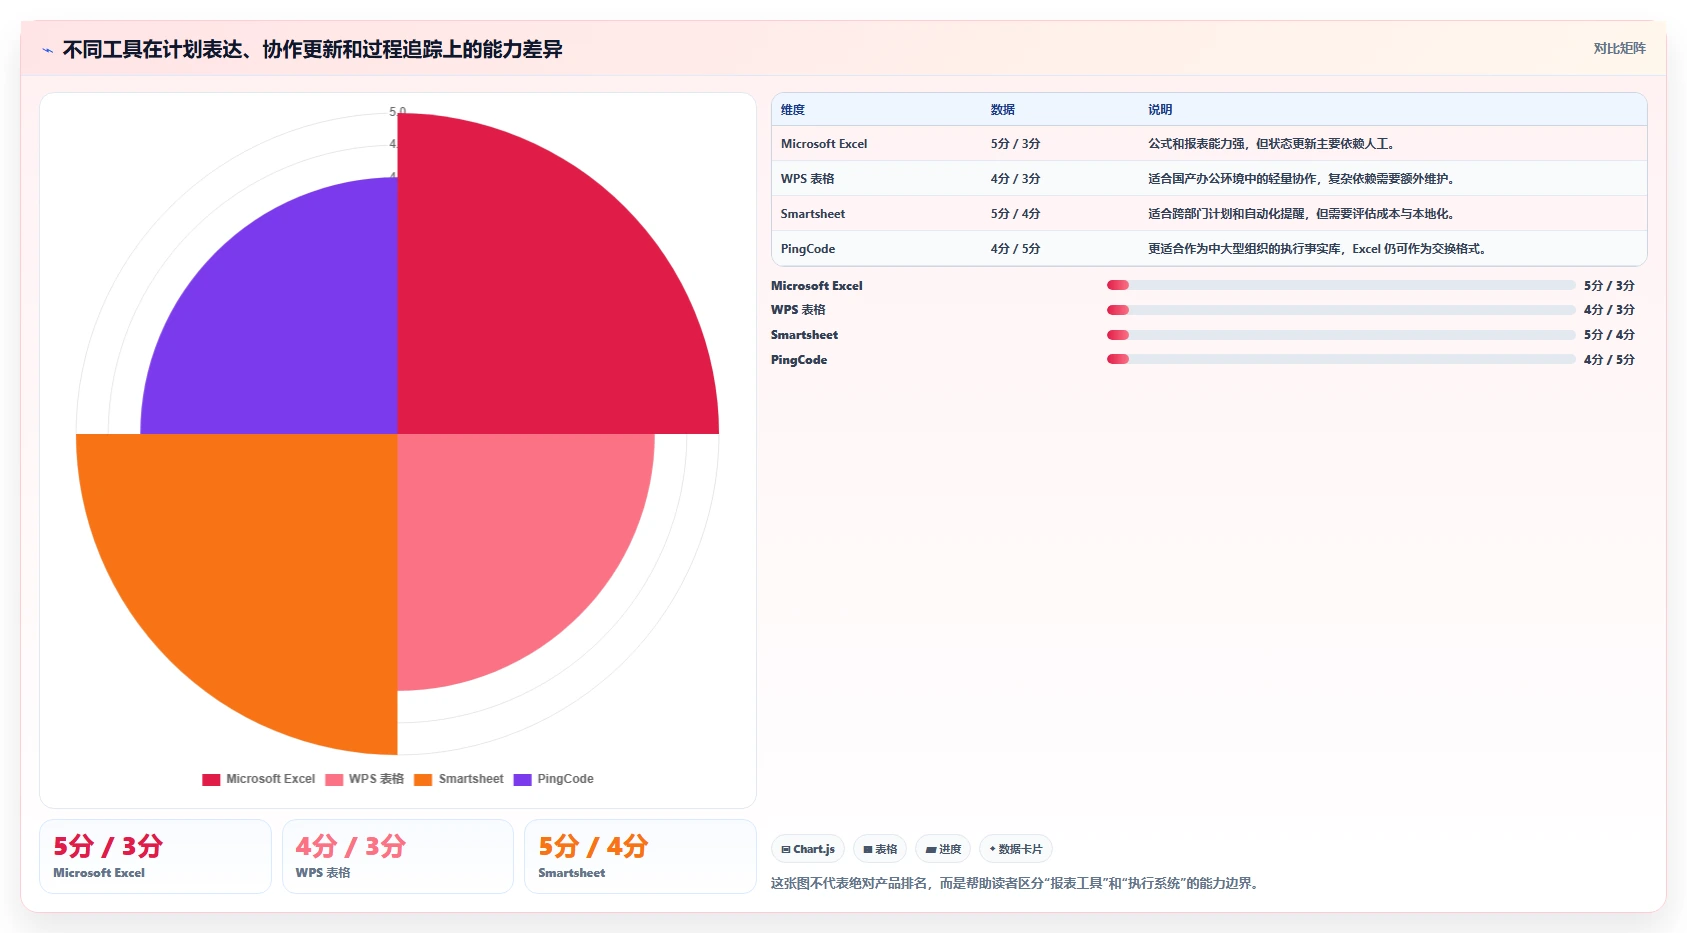Screen dimensions: 1687x933
Task: Click the Smartsheet progress bar
Action: (x=1341, y=335)
